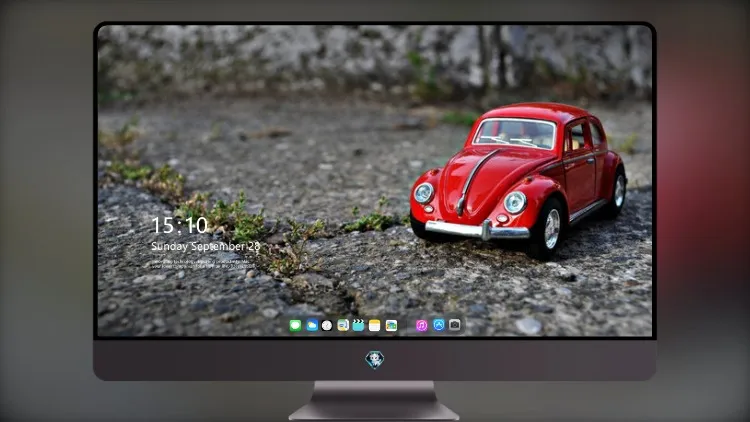Launch the pink iTunes music app
This screenshot has width=750, height=422.
coord(421,325)
